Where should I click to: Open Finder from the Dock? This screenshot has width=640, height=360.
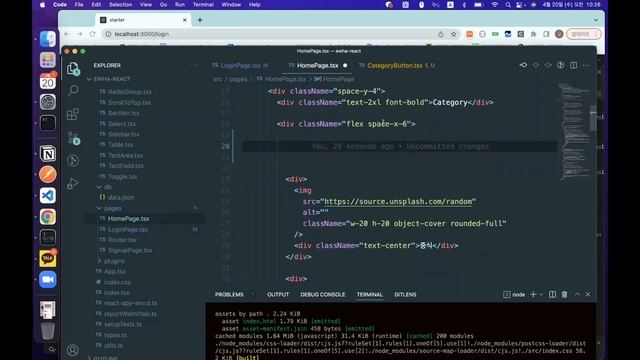pyautogui.click(x=48, y=39)
